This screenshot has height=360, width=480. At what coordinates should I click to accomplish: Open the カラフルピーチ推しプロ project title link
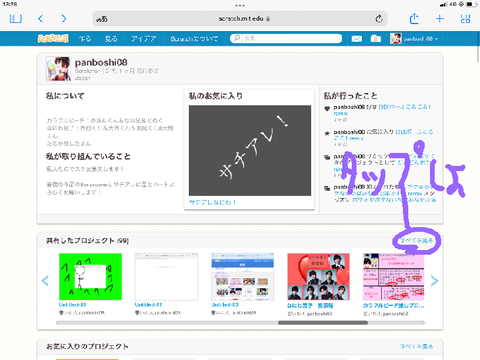(393, 305)
